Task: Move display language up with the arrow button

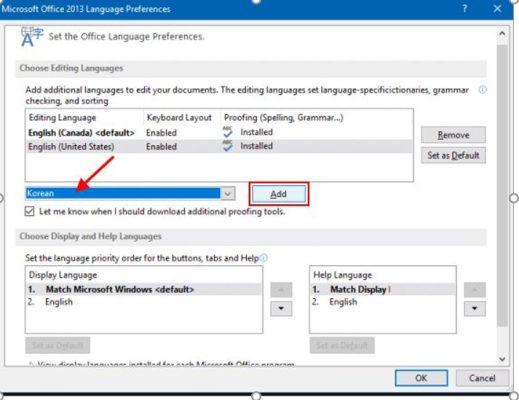Action: (281, 290)
